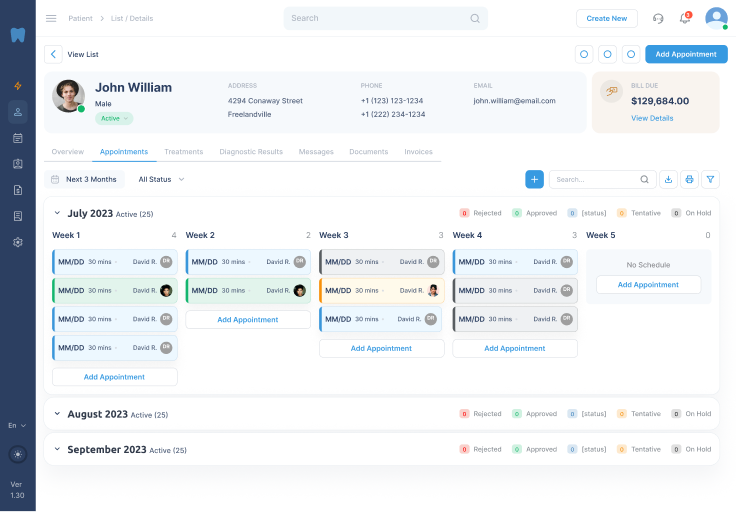Click the print icon in appointments toolbar

pyautogui.click(x=689, y=179)
